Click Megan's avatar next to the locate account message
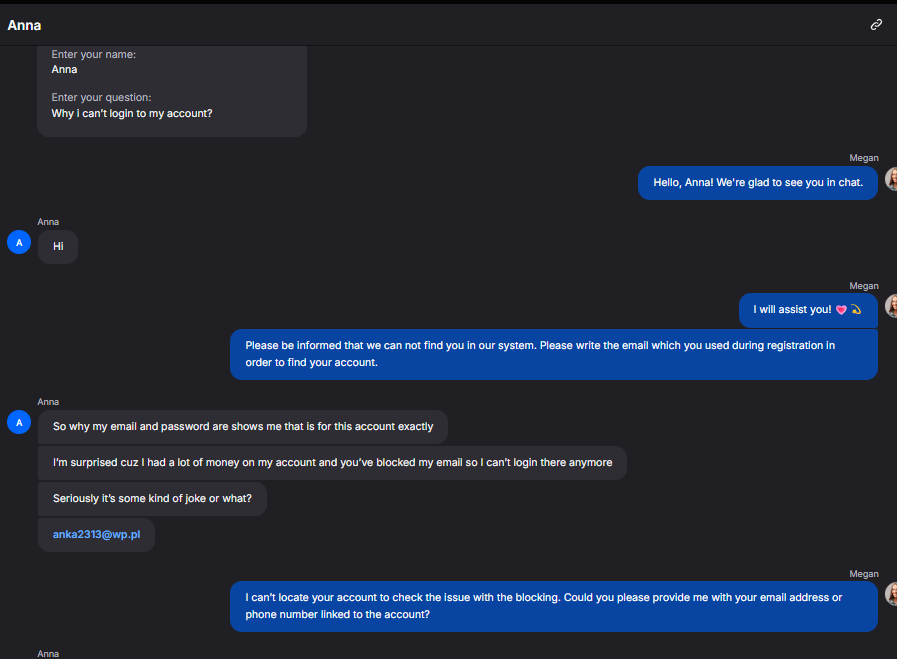Image resolution: width=897 pixels, height=659 pixels. click(891, 594)
